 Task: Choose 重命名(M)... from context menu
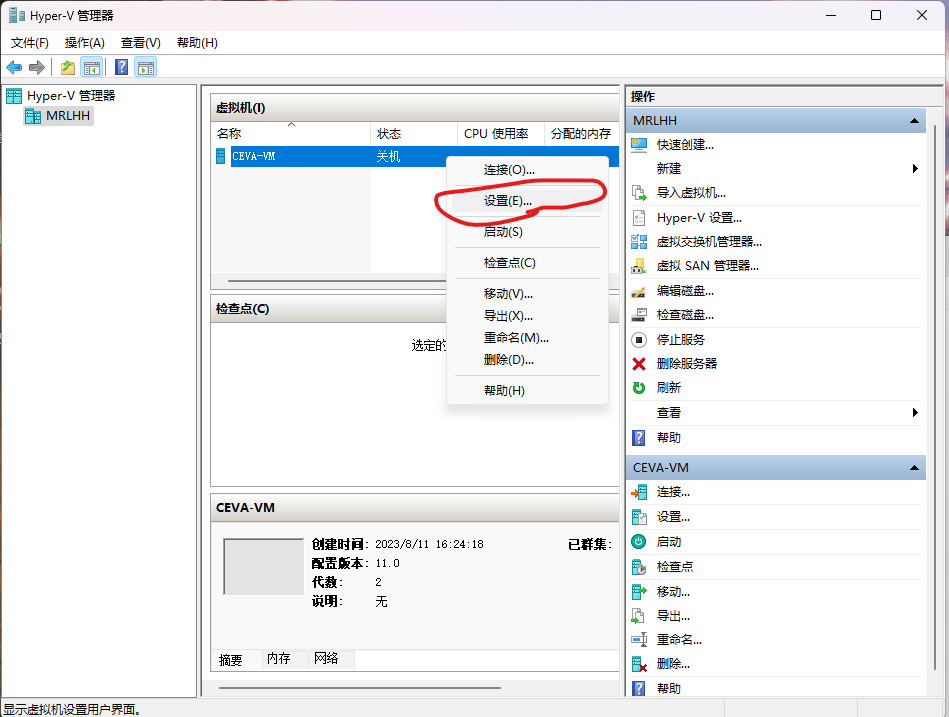pos(527,338)
